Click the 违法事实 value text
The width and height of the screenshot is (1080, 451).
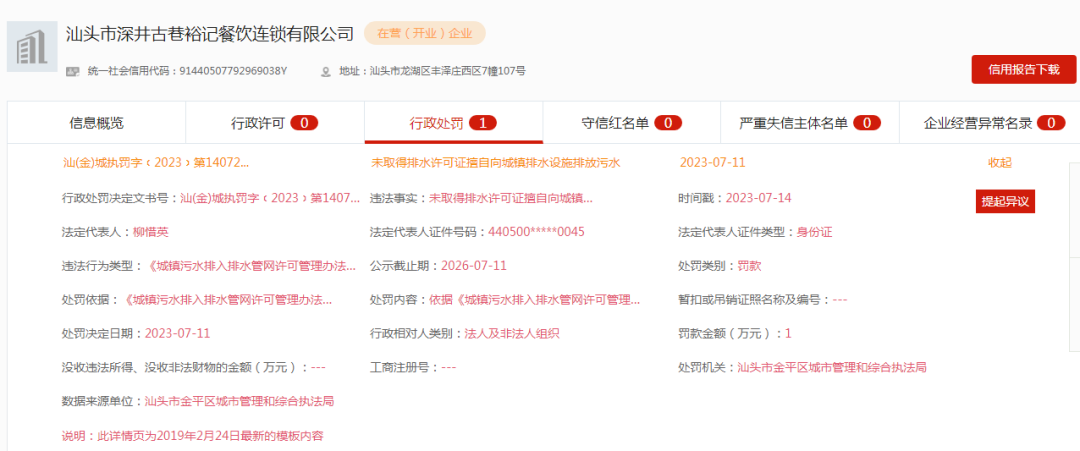(511, 198)
